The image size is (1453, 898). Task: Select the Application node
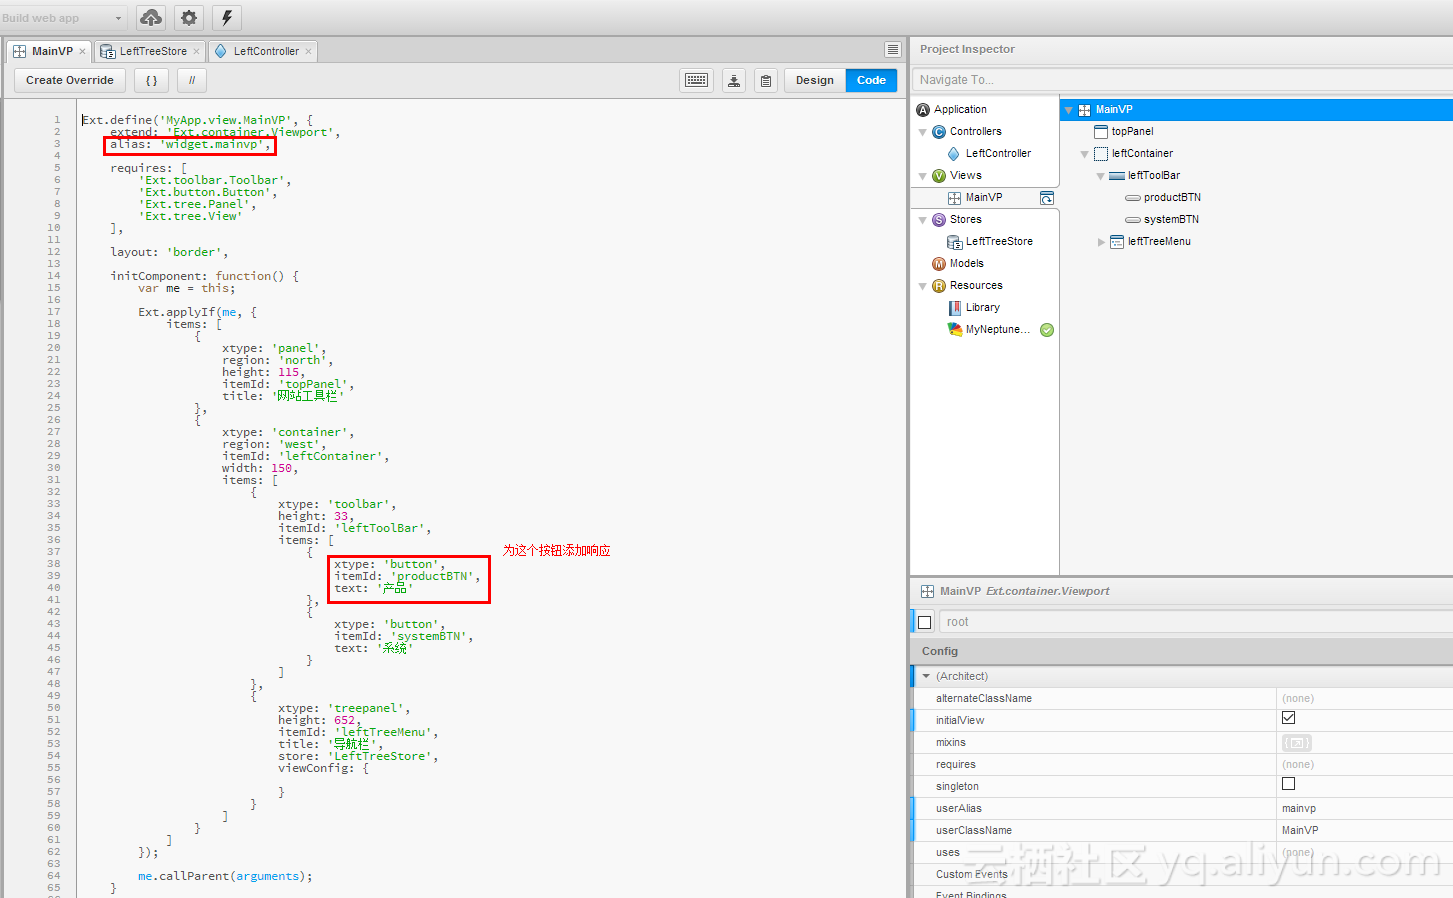pyautogui.click(x=960, y=110)
